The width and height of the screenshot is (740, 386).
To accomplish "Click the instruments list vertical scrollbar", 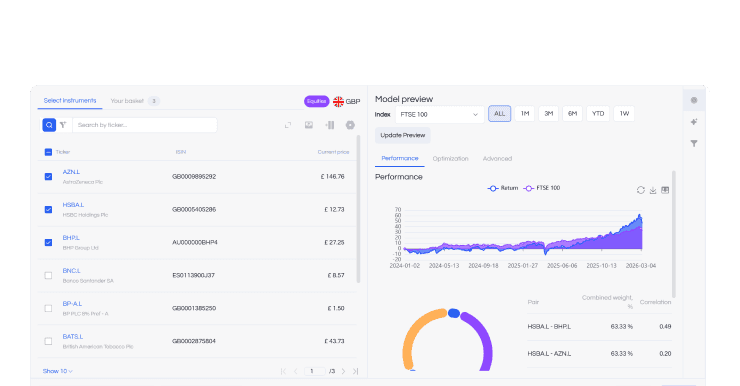I will coord(358,209).
